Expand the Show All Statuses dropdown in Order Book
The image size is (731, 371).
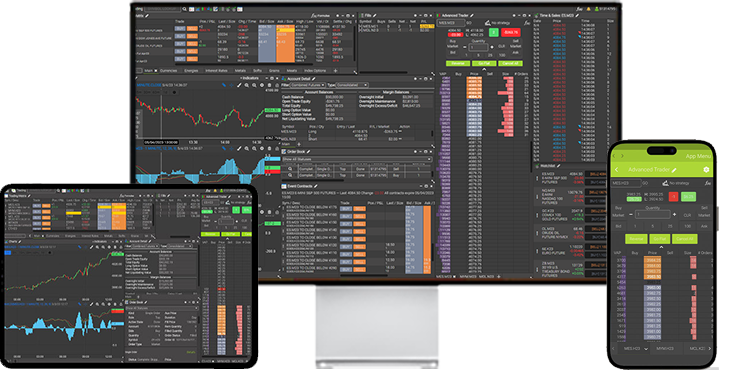click(357, 159)
